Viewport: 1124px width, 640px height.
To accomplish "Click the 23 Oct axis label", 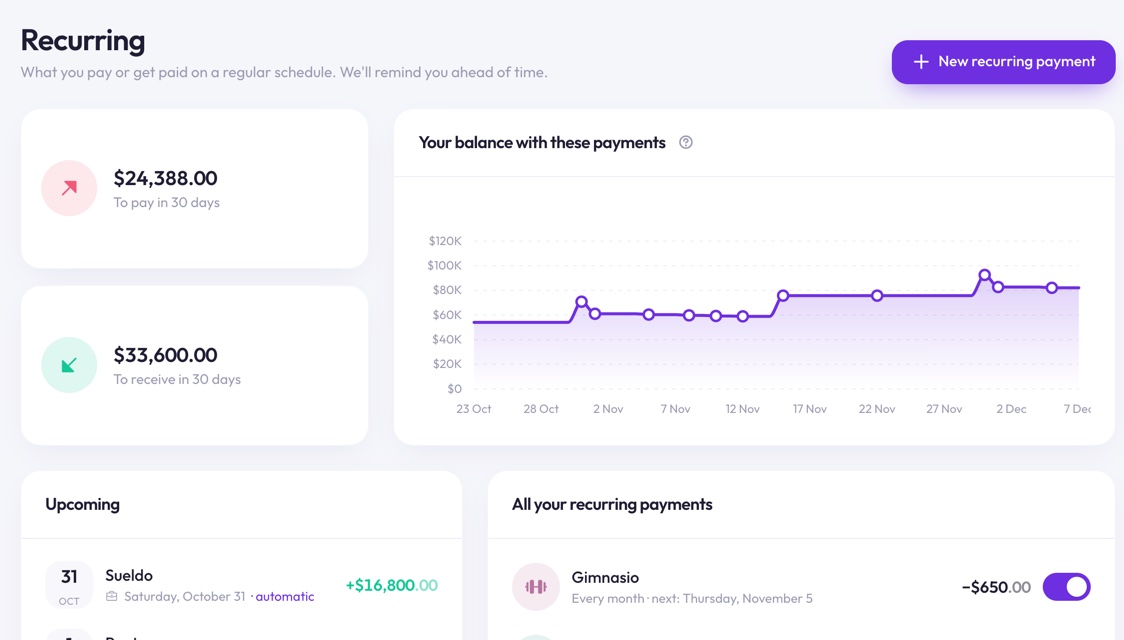I will point(474,409).
